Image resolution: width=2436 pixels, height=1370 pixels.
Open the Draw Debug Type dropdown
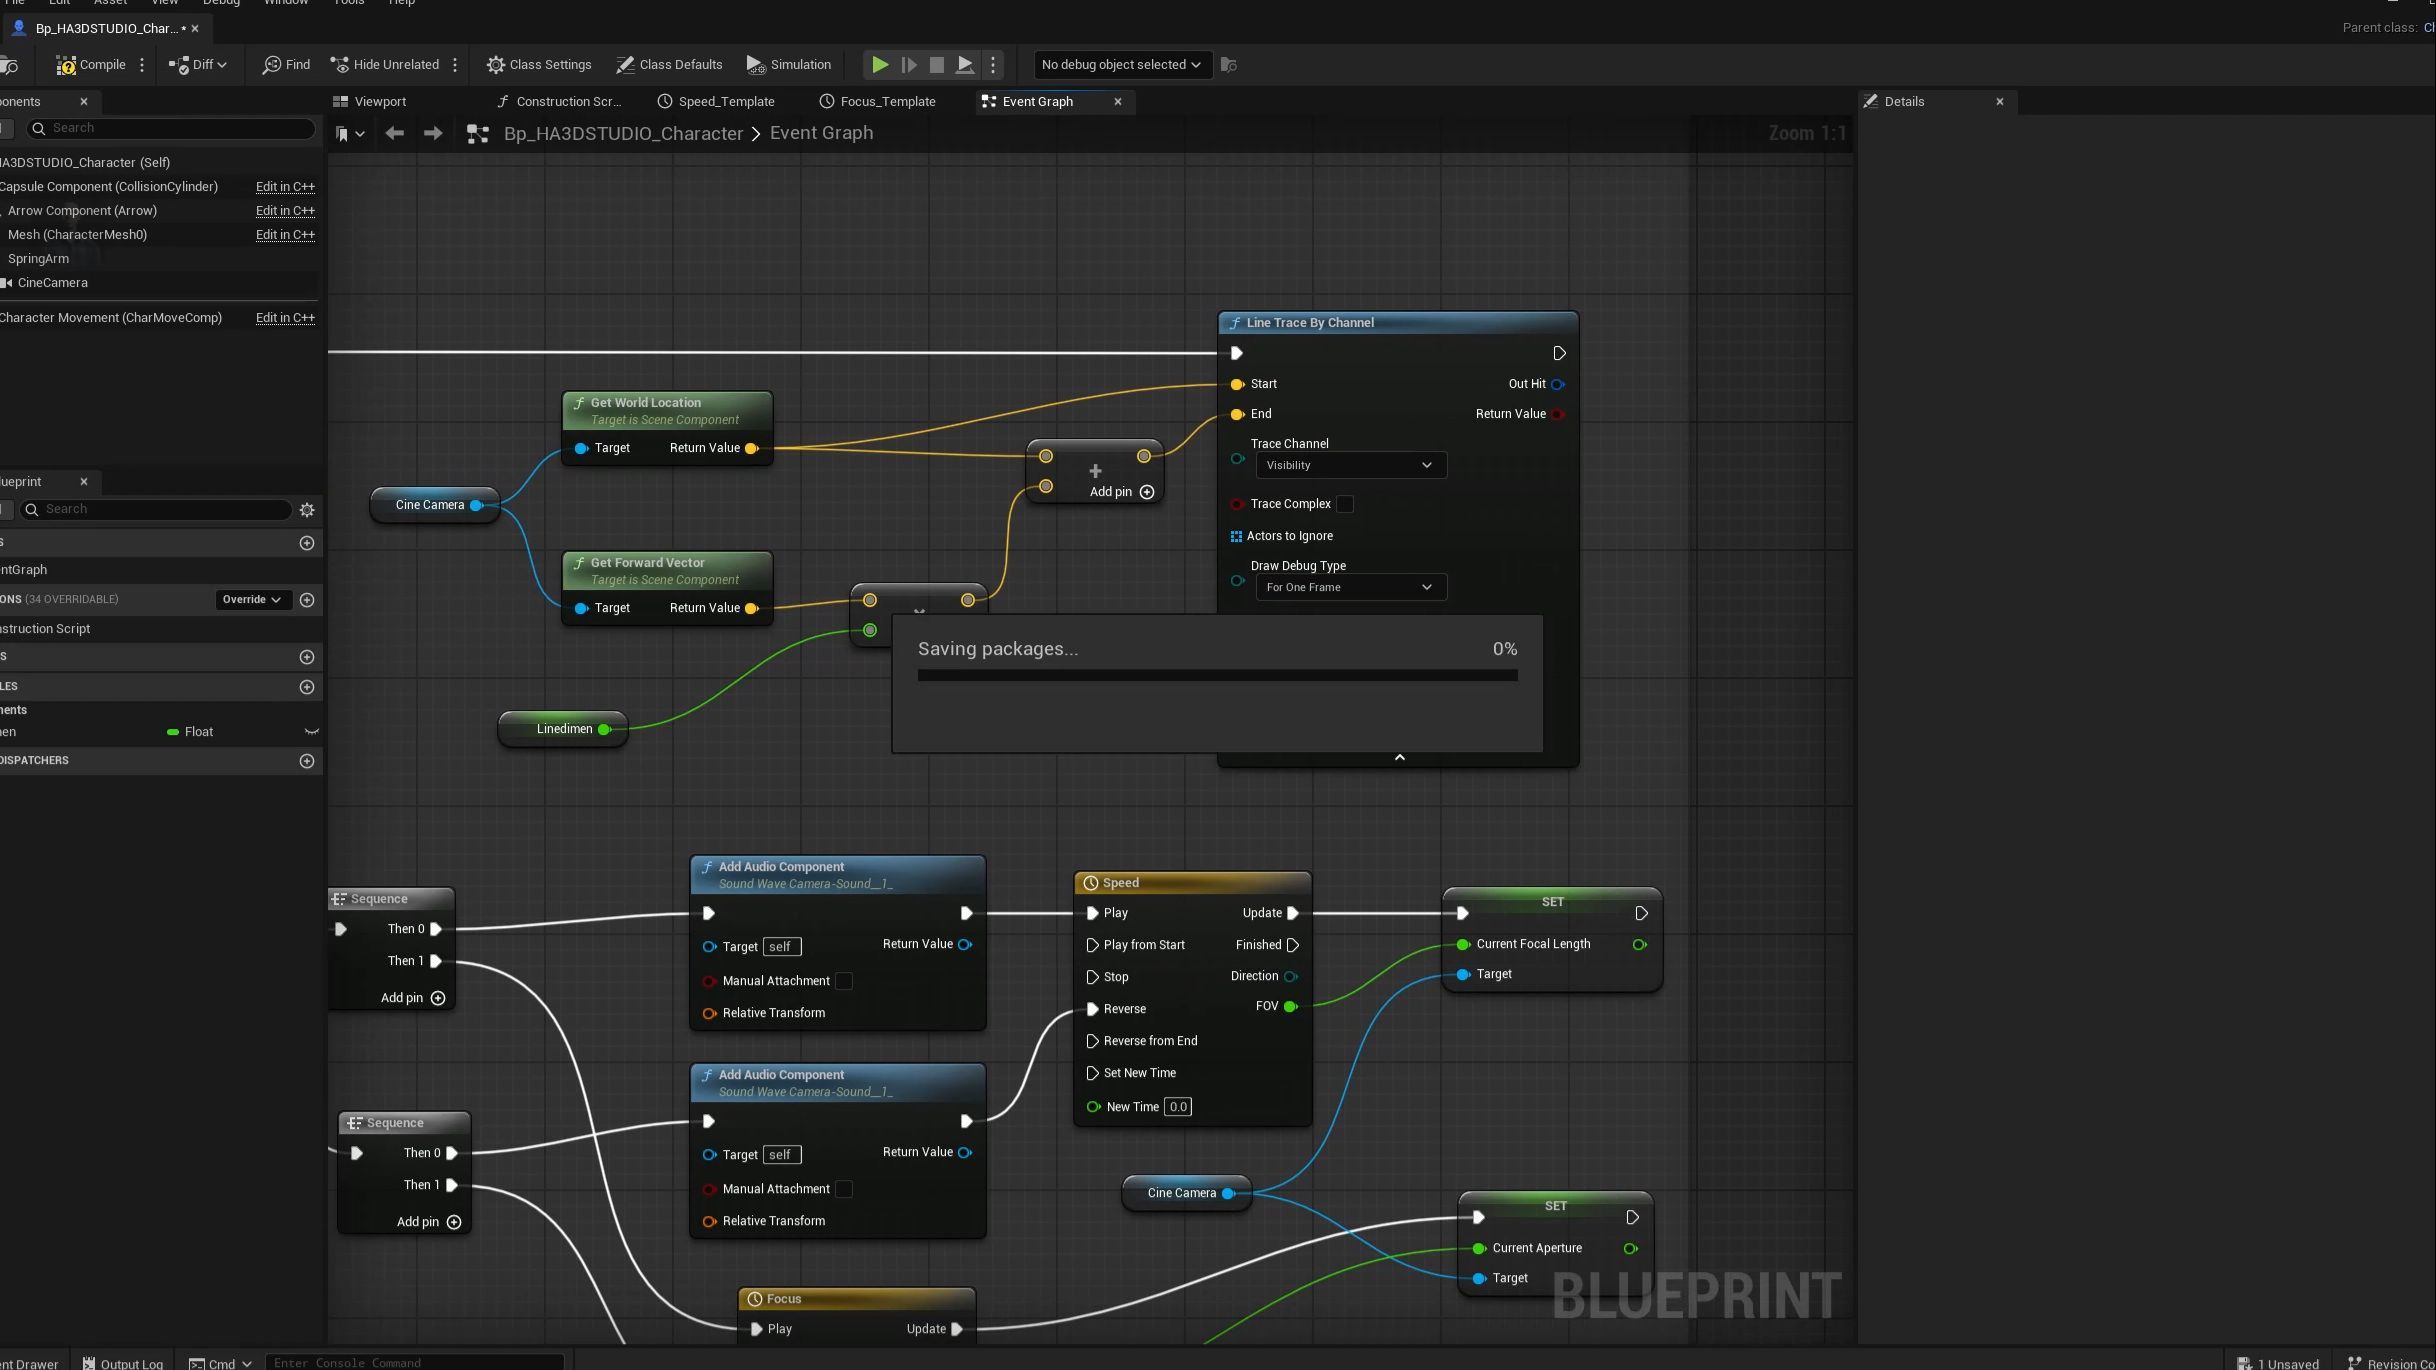[1350, 587]
